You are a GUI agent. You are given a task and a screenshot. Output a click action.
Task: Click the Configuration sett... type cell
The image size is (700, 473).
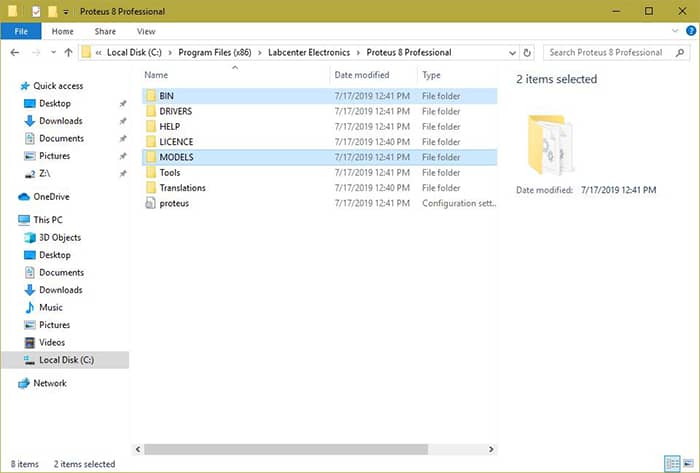pos(458,203)
